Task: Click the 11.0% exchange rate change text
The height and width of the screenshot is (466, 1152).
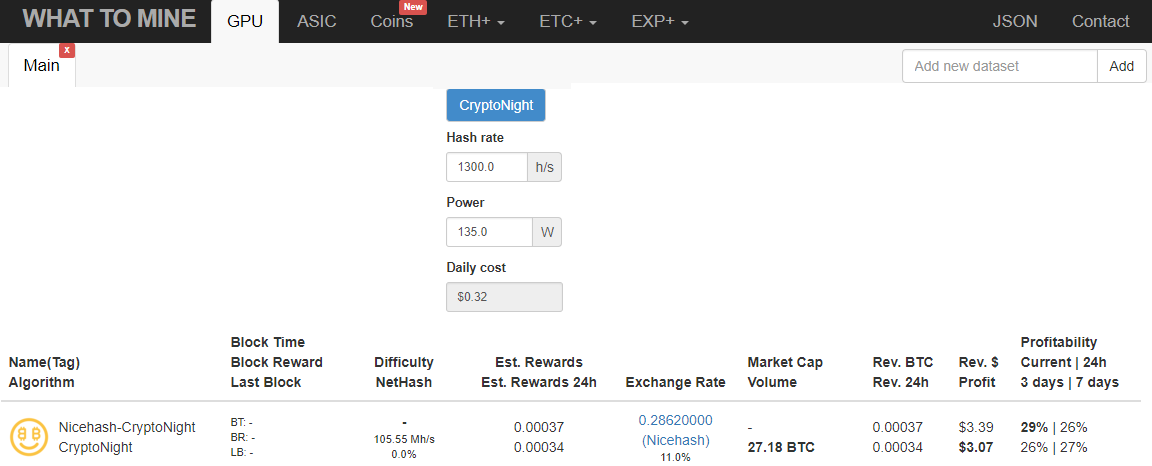Action: coord(676,457)
